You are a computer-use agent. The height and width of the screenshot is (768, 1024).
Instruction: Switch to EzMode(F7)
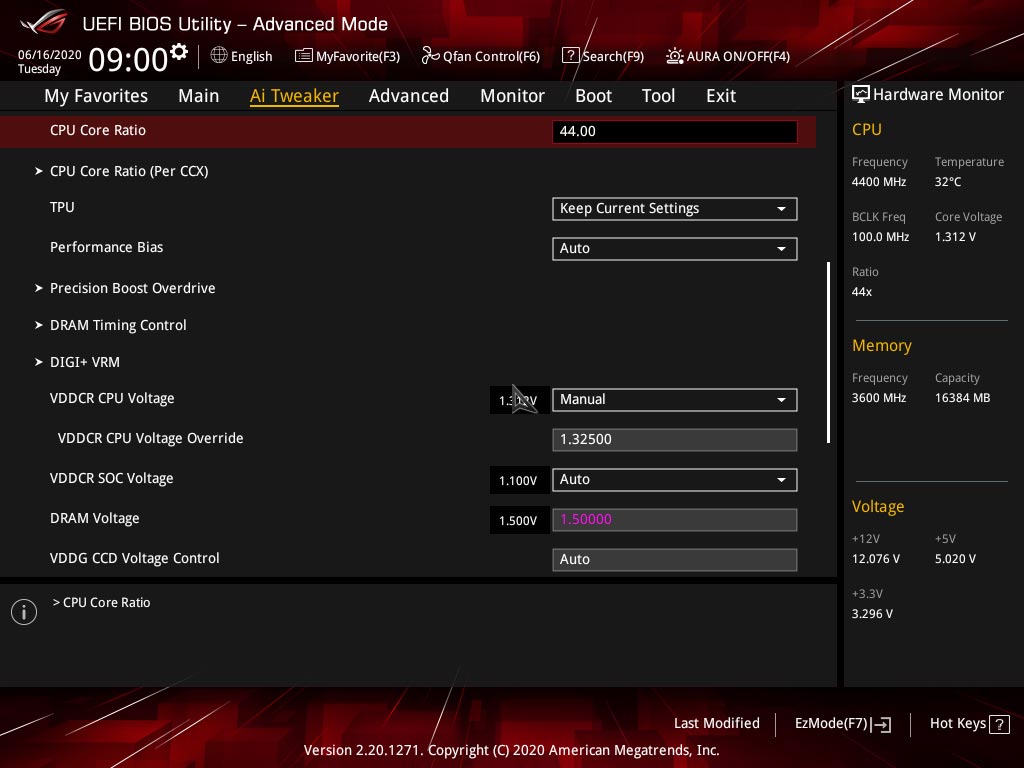pyautogui.click(x=842, y=724)
